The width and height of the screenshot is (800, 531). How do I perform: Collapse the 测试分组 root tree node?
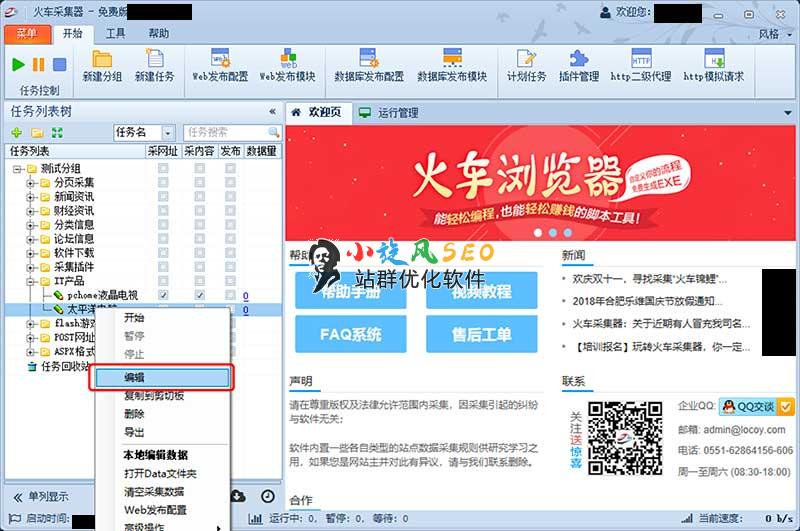pyautogui.click(x=17, y=169)
